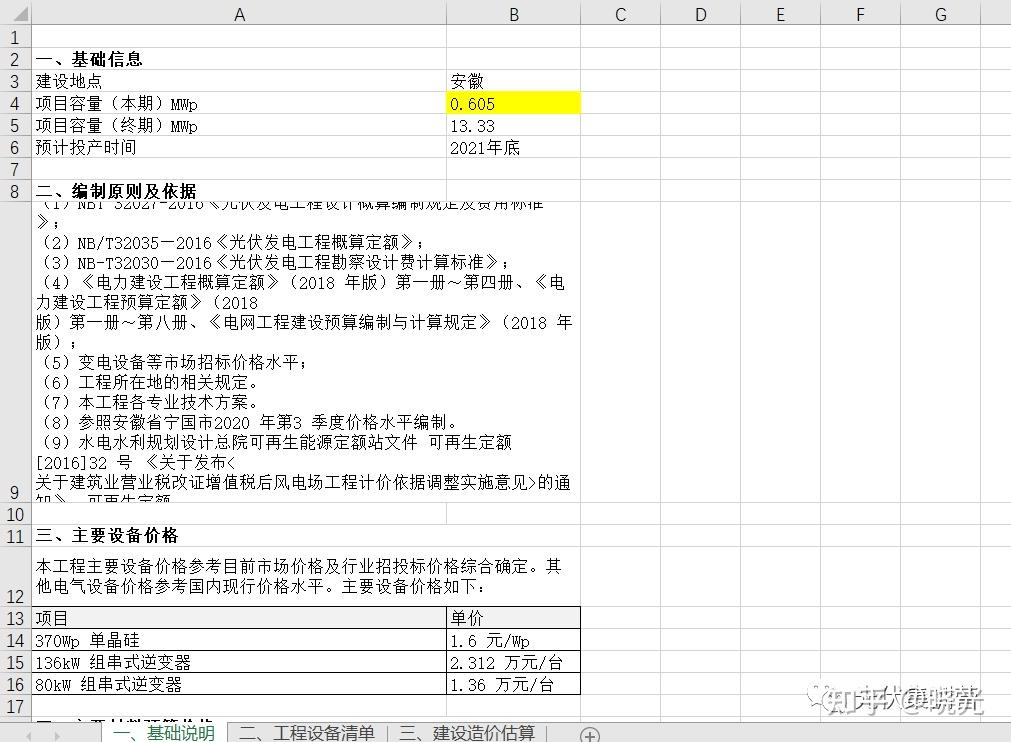Switch to the 二、工程设备清单 sheet tab
This screenshot has height=742, width=1011.
click(x=310, y=735)
